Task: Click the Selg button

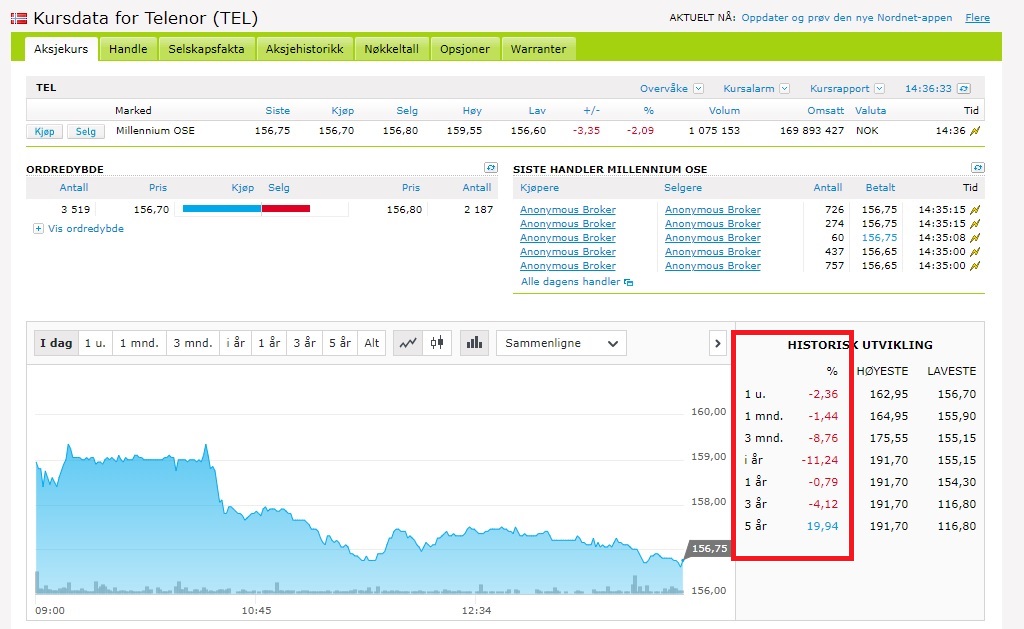Action: pos(86,131)
